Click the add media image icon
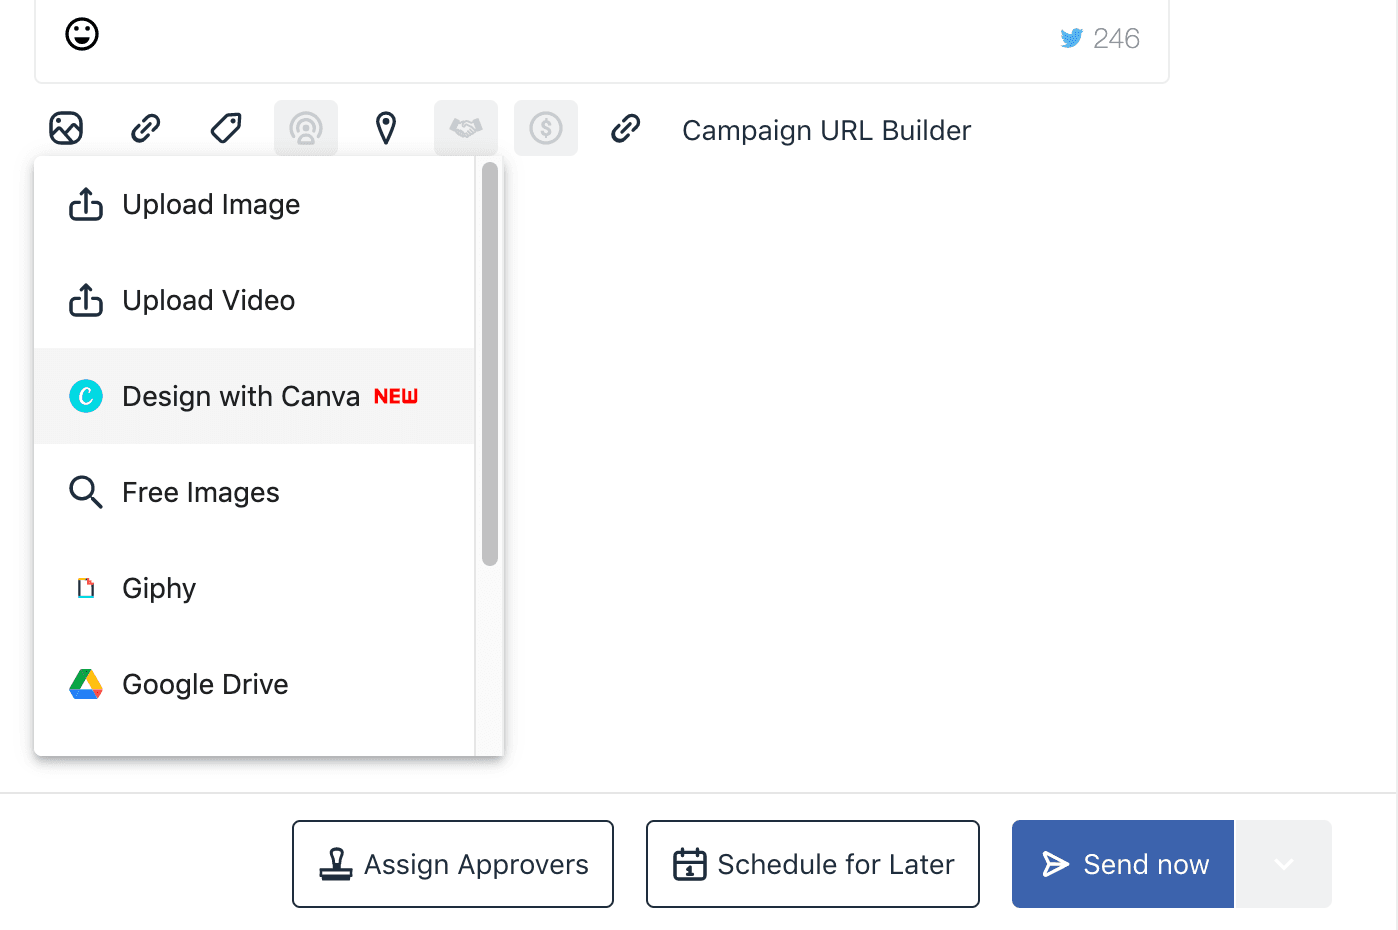Screen dimensions: 1398x930 [x=66, y=128]
